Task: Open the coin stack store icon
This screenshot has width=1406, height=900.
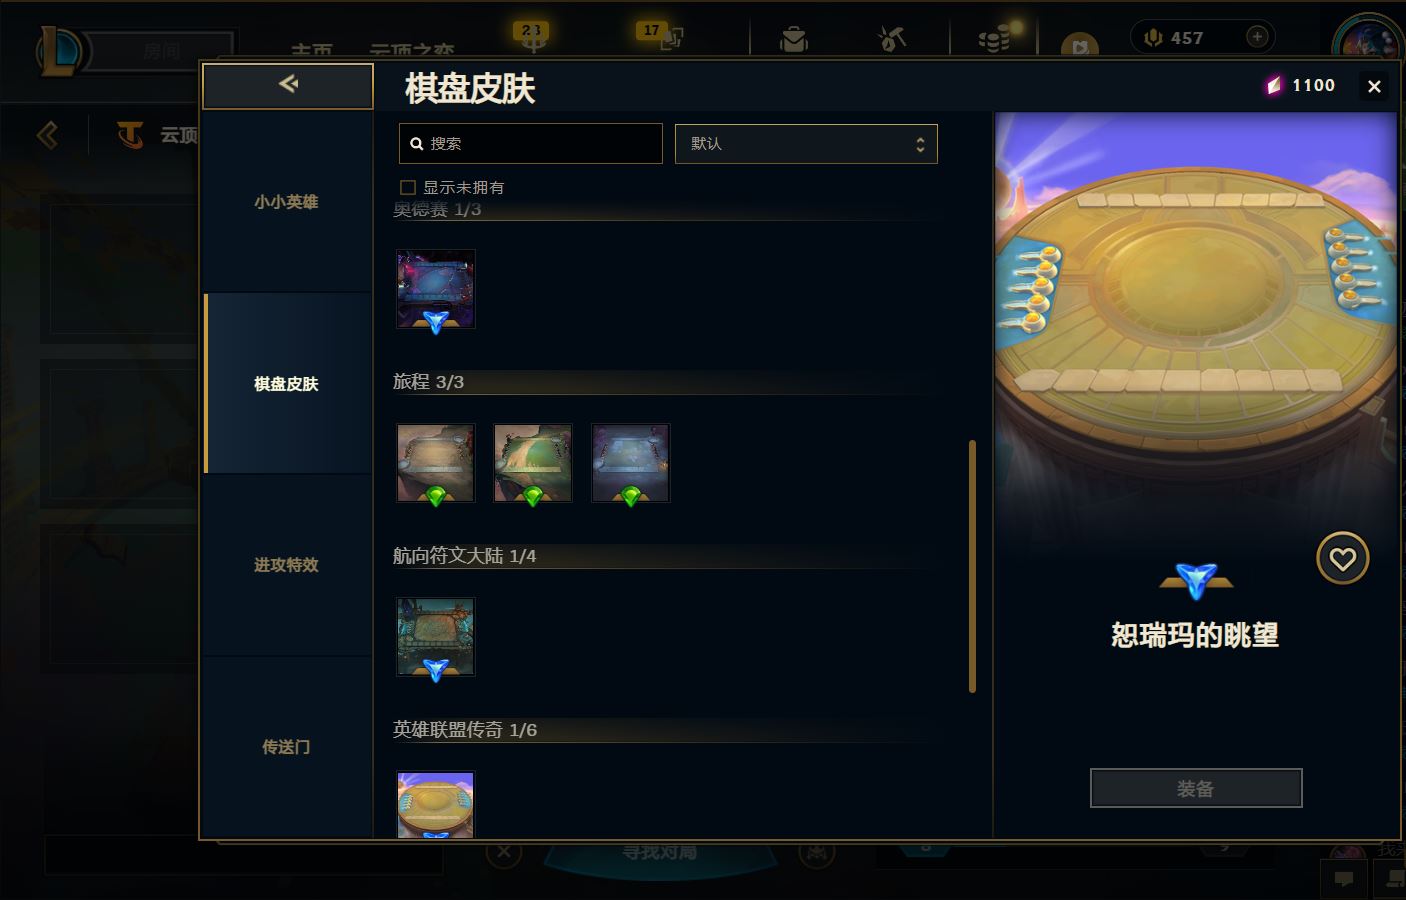Action: coord(994,38)
